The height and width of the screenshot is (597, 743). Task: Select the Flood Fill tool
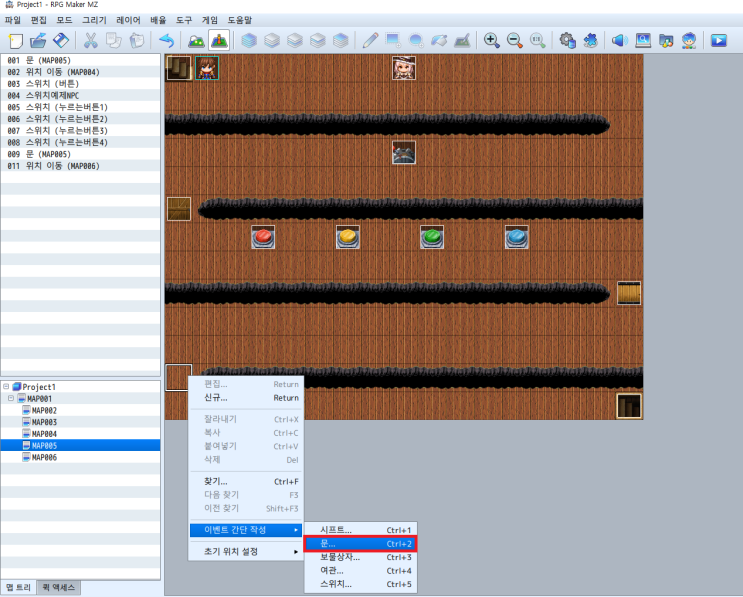pyautogui.click(x=439, y=41)
